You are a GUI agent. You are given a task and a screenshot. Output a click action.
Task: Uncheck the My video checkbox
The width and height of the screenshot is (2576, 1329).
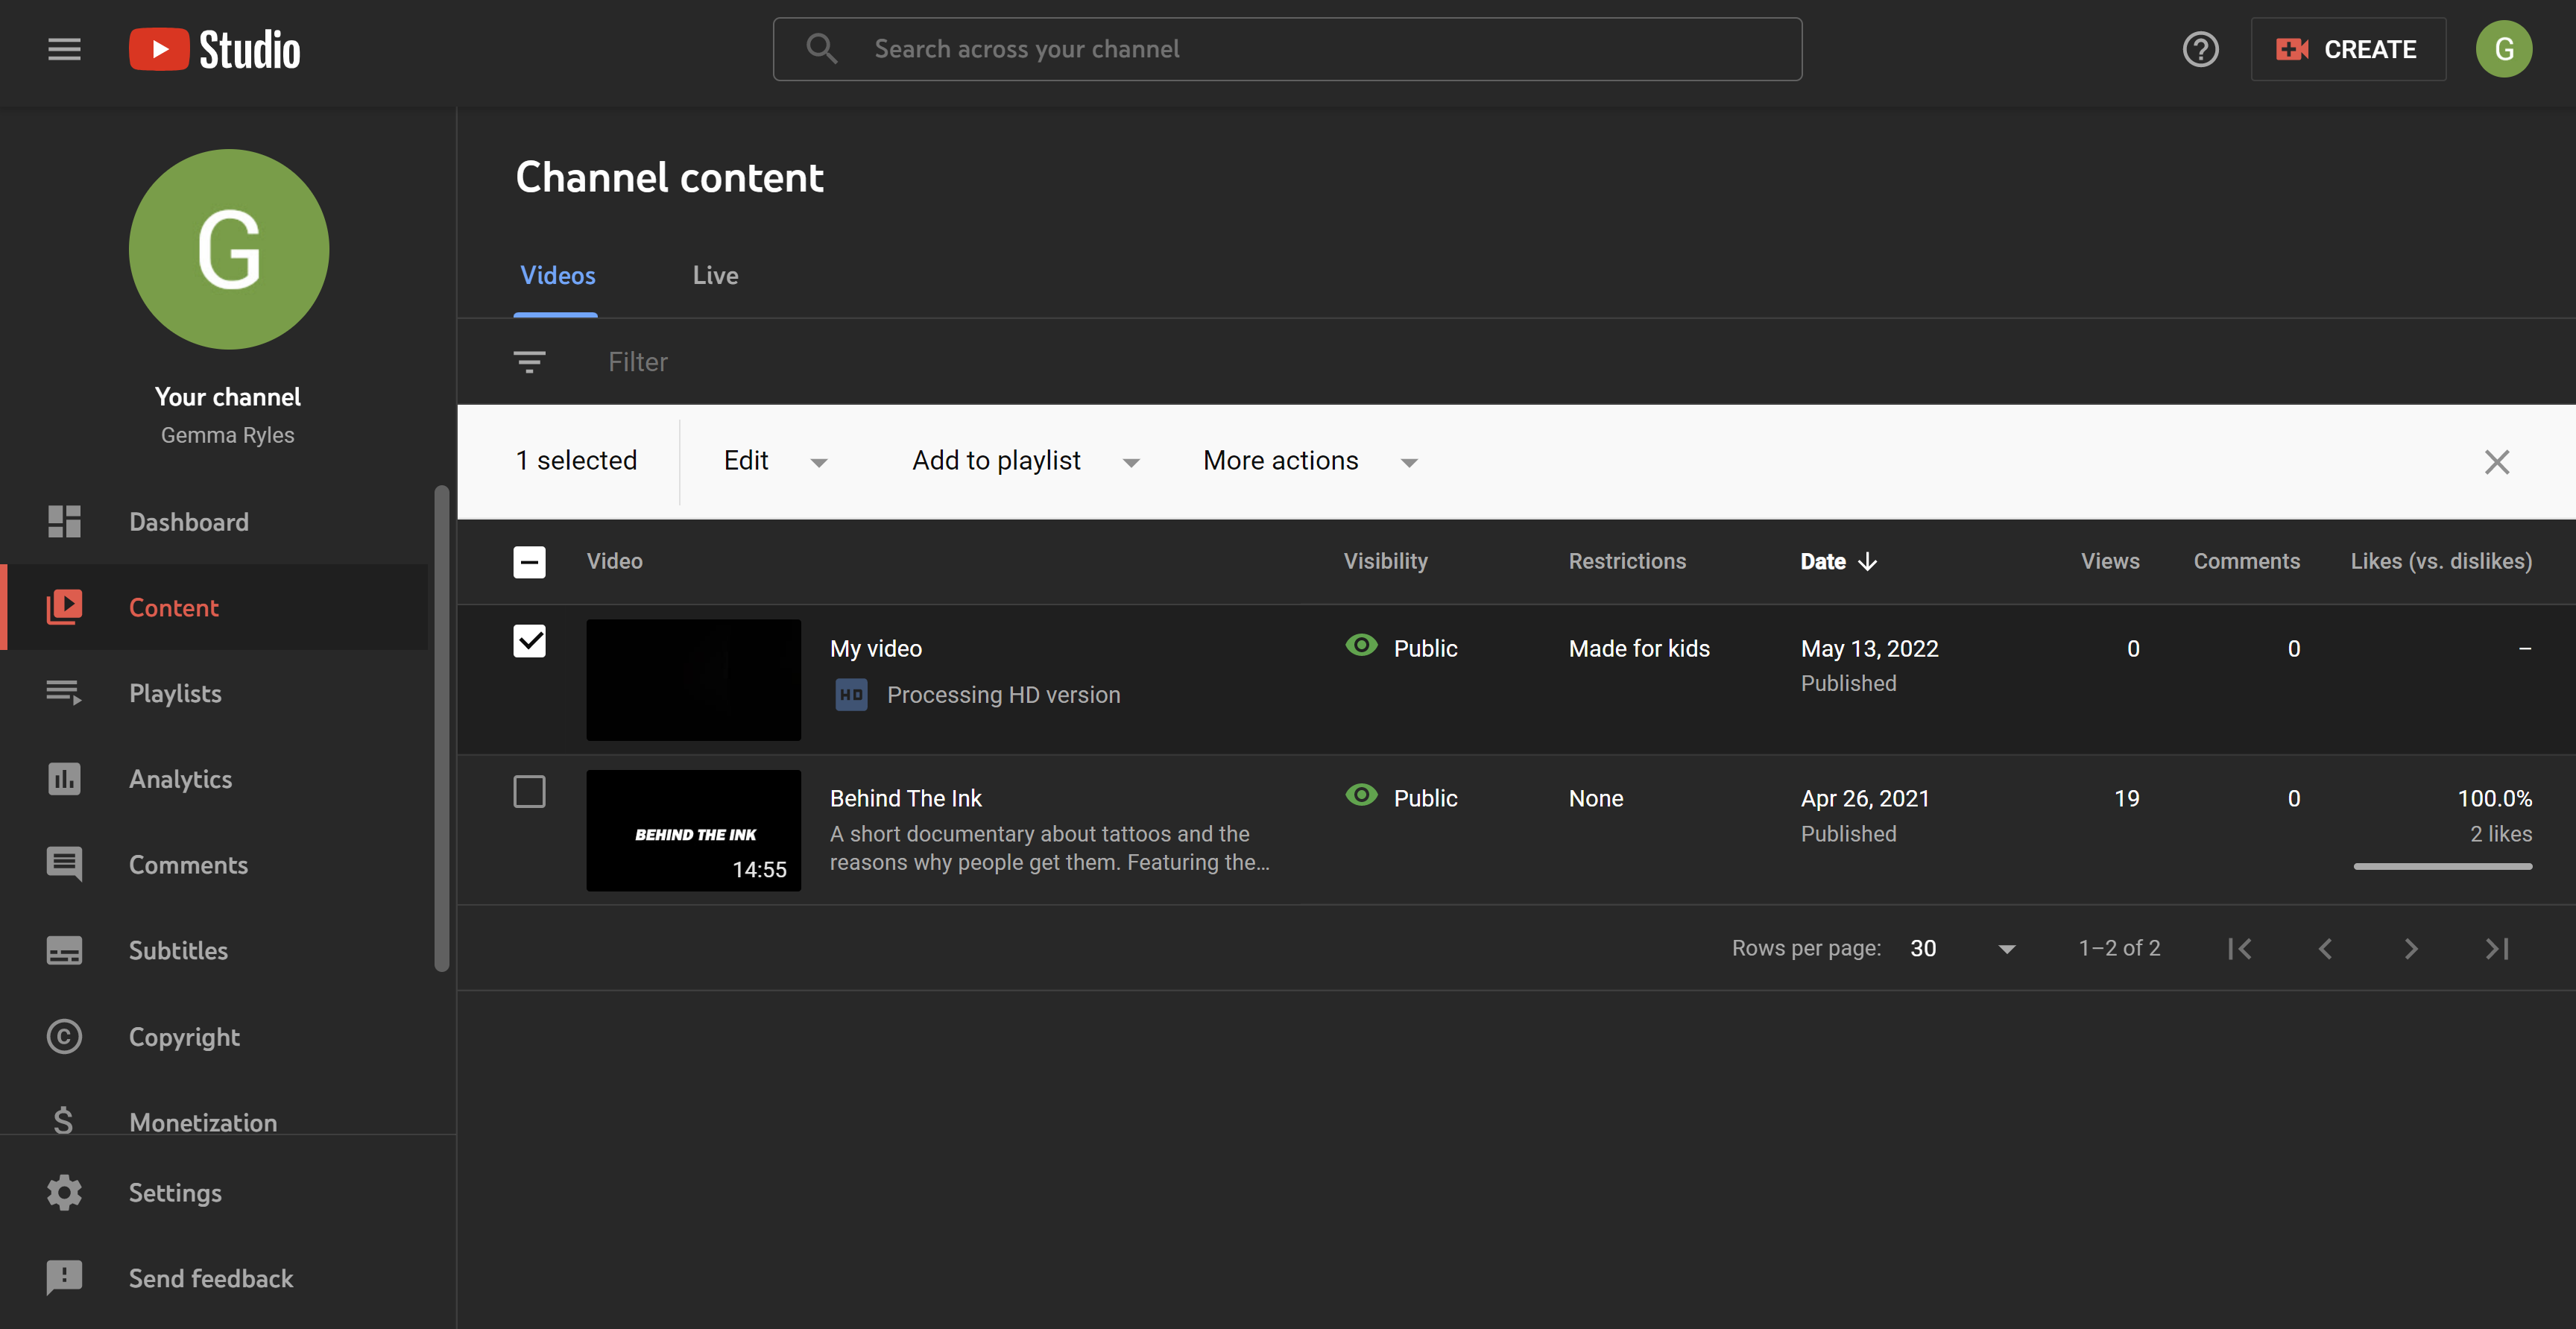point(529,641)
